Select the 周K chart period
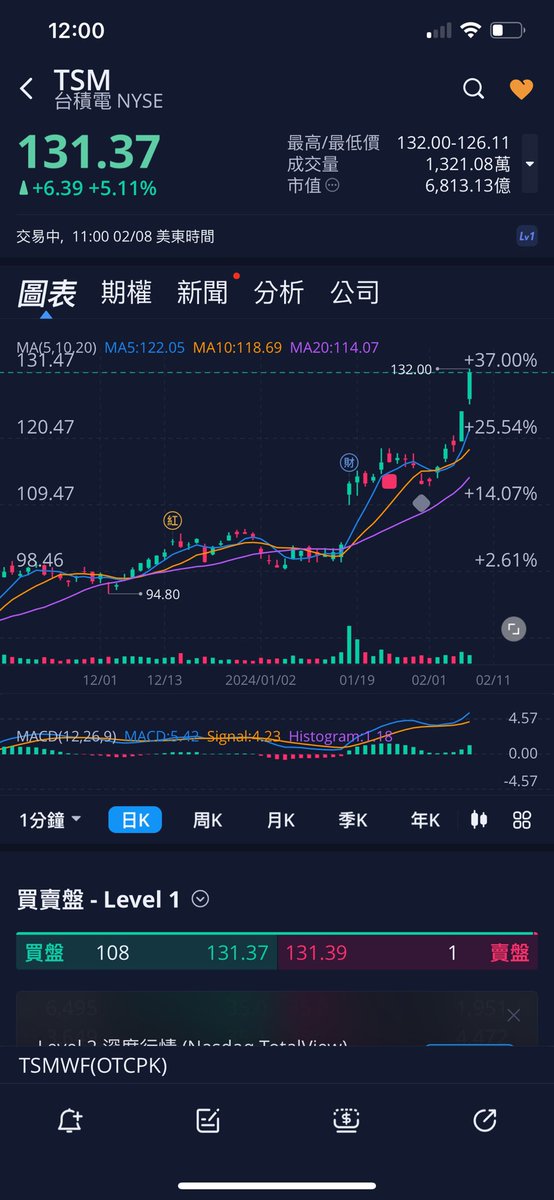 point(207,820)
